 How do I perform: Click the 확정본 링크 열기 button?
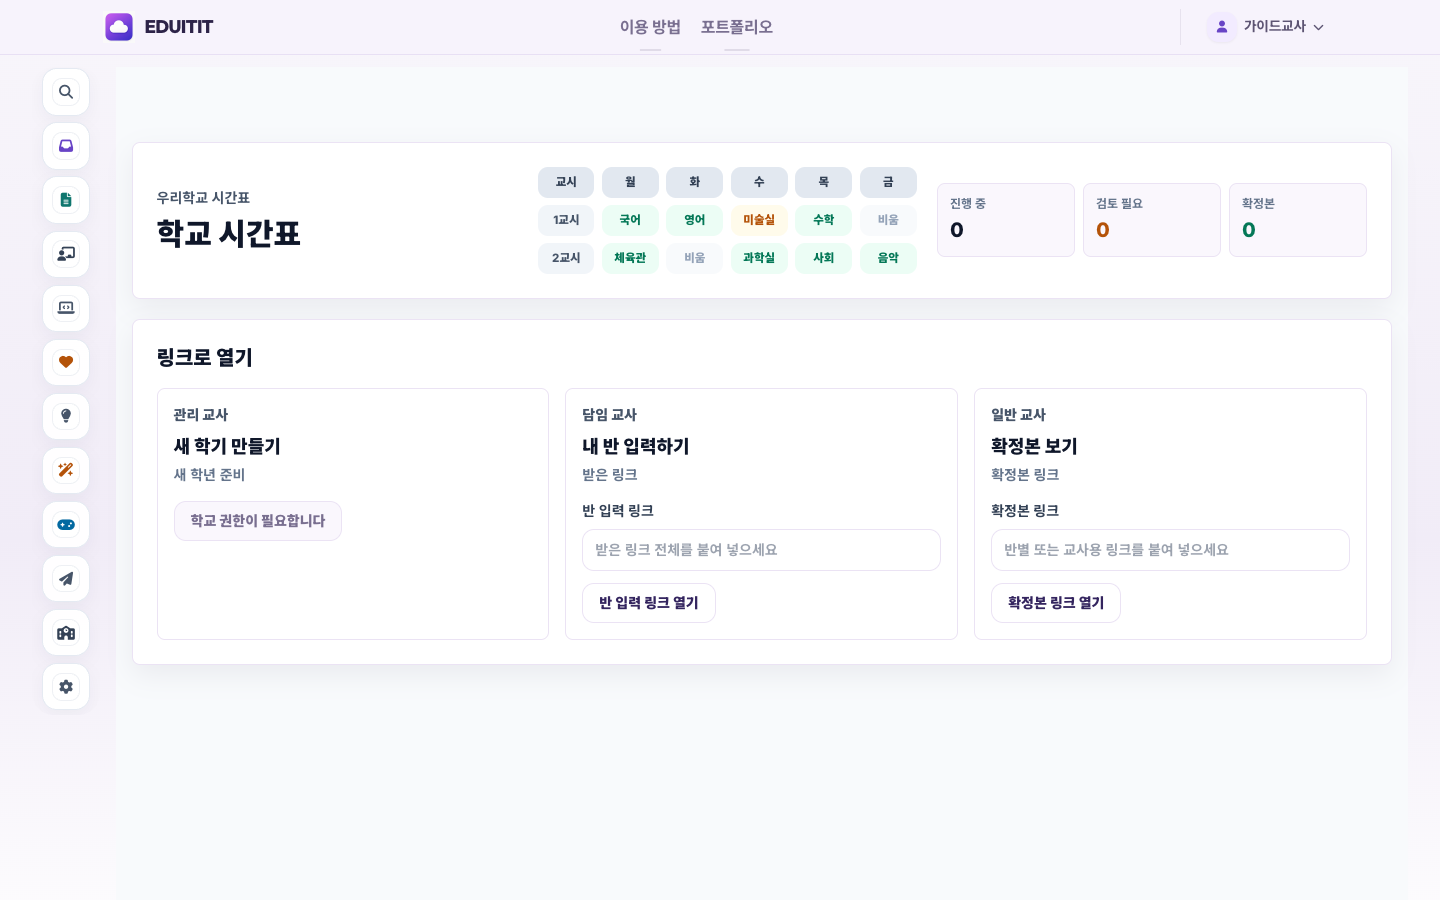[x=1056, y=603]
